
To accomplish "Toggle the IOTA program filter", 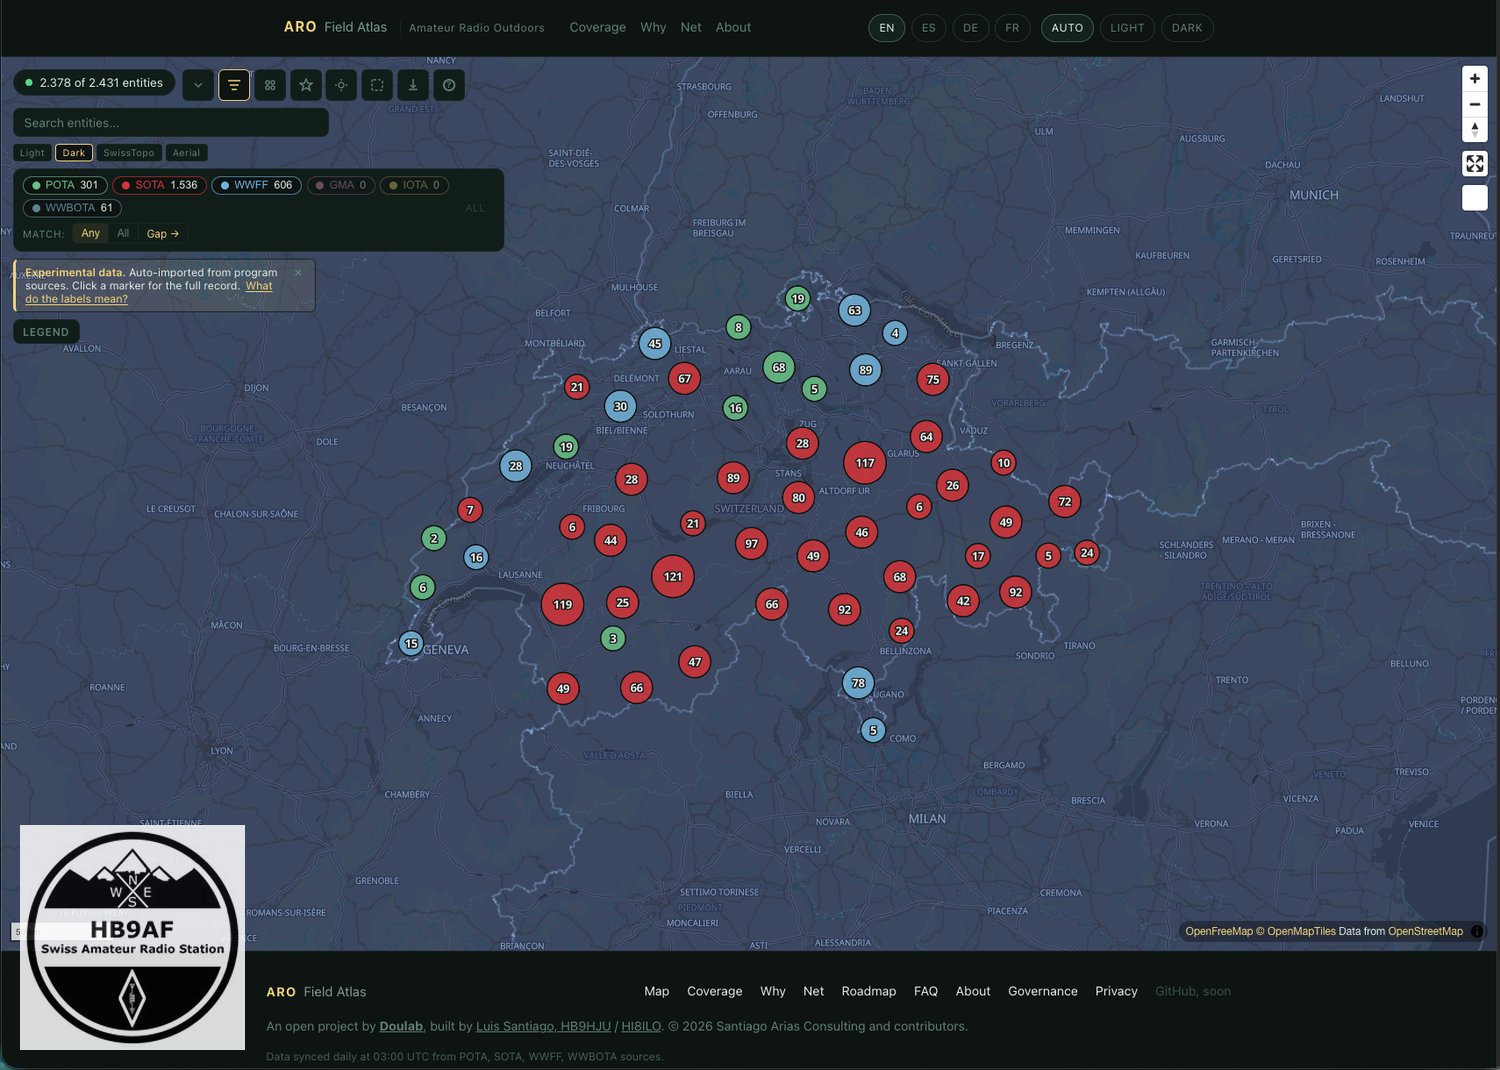I will click(x=414, y=185).
